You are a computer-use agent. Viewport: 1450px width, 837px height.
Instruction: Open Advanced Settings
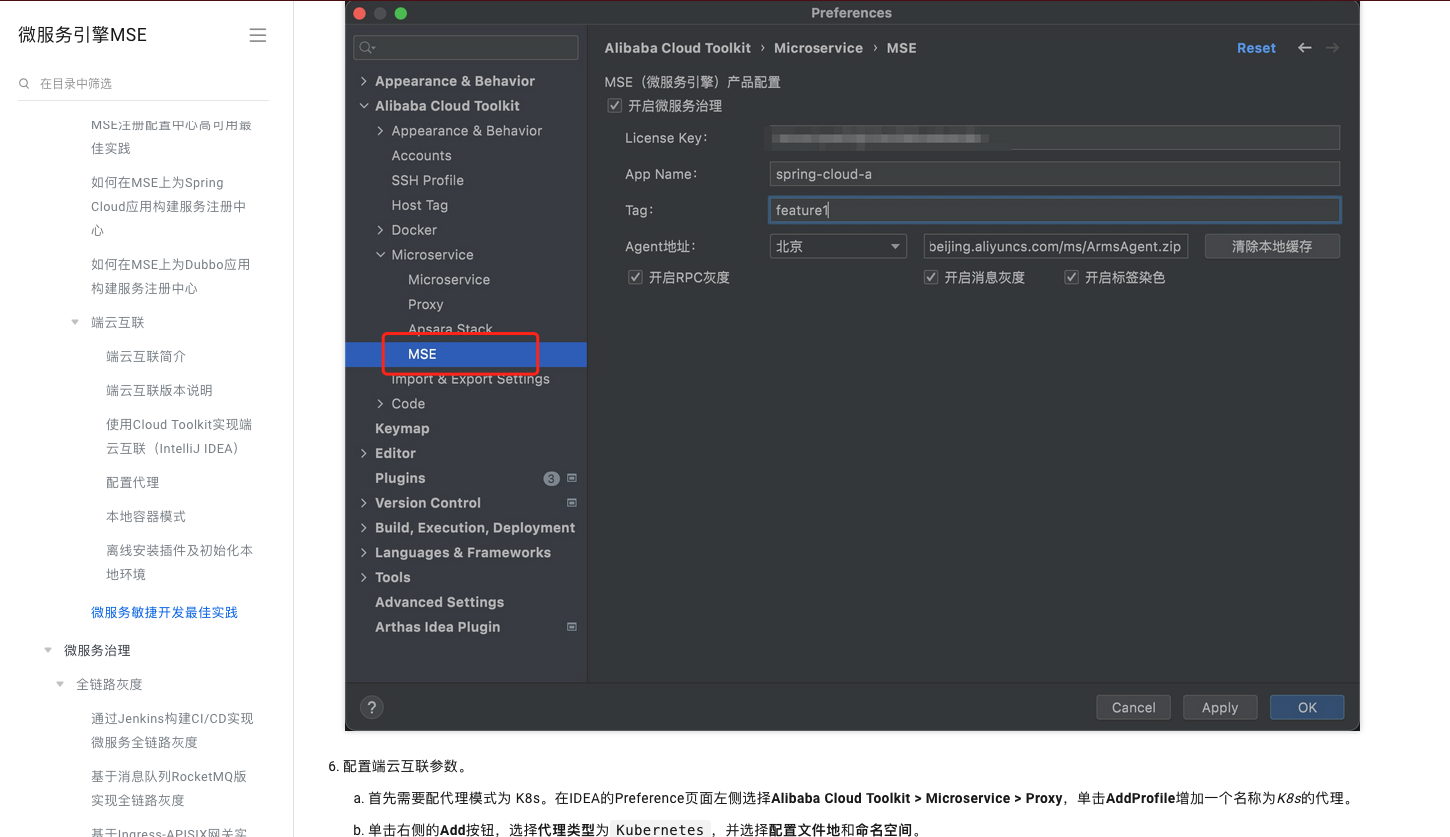click(439, 602)
